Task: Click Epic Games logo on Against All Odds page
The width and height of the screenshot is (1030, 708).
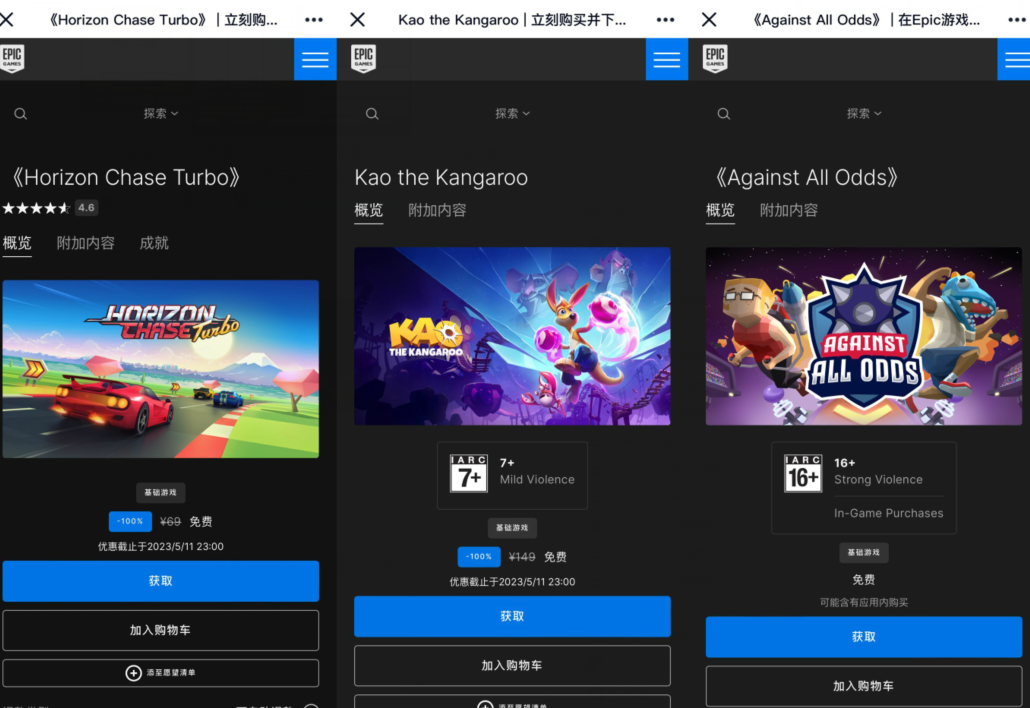Action: [714, 58]
